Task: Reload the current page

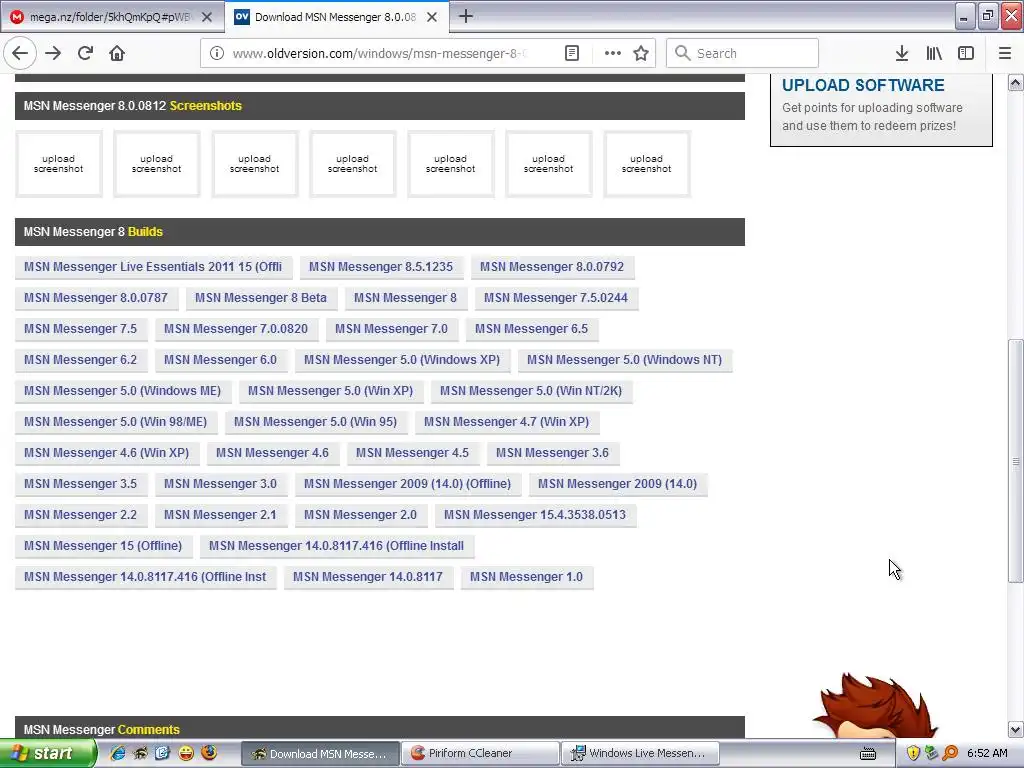Action: pyautogui.click(x=85, y=53)
